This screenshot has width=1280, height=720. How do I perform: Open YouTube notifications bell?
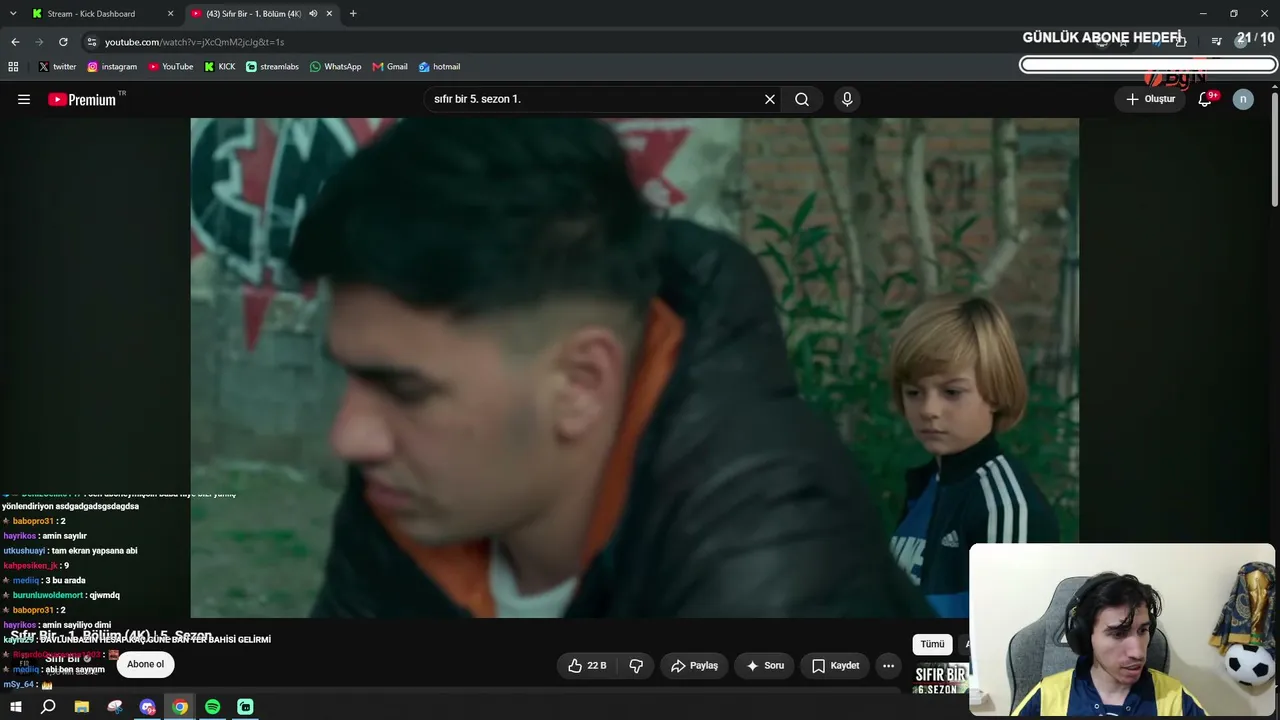1205,99
